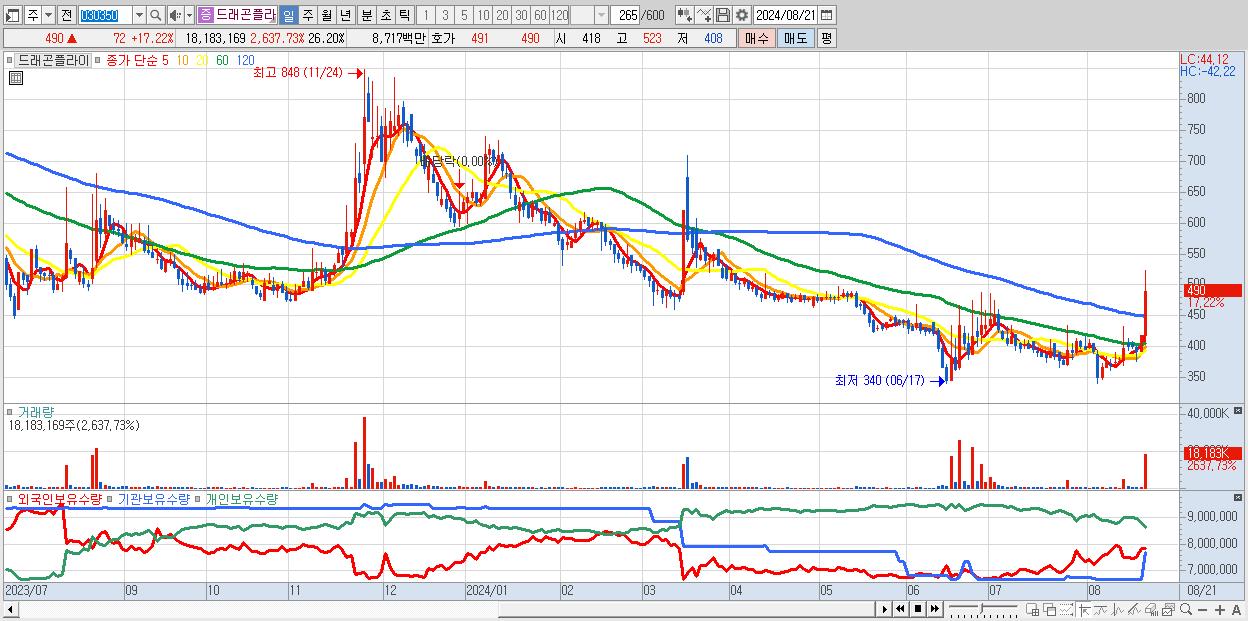Switch to weekly '주' chart period
The width and height of the screenshot is (1248, 621).
tap(307, 15)
